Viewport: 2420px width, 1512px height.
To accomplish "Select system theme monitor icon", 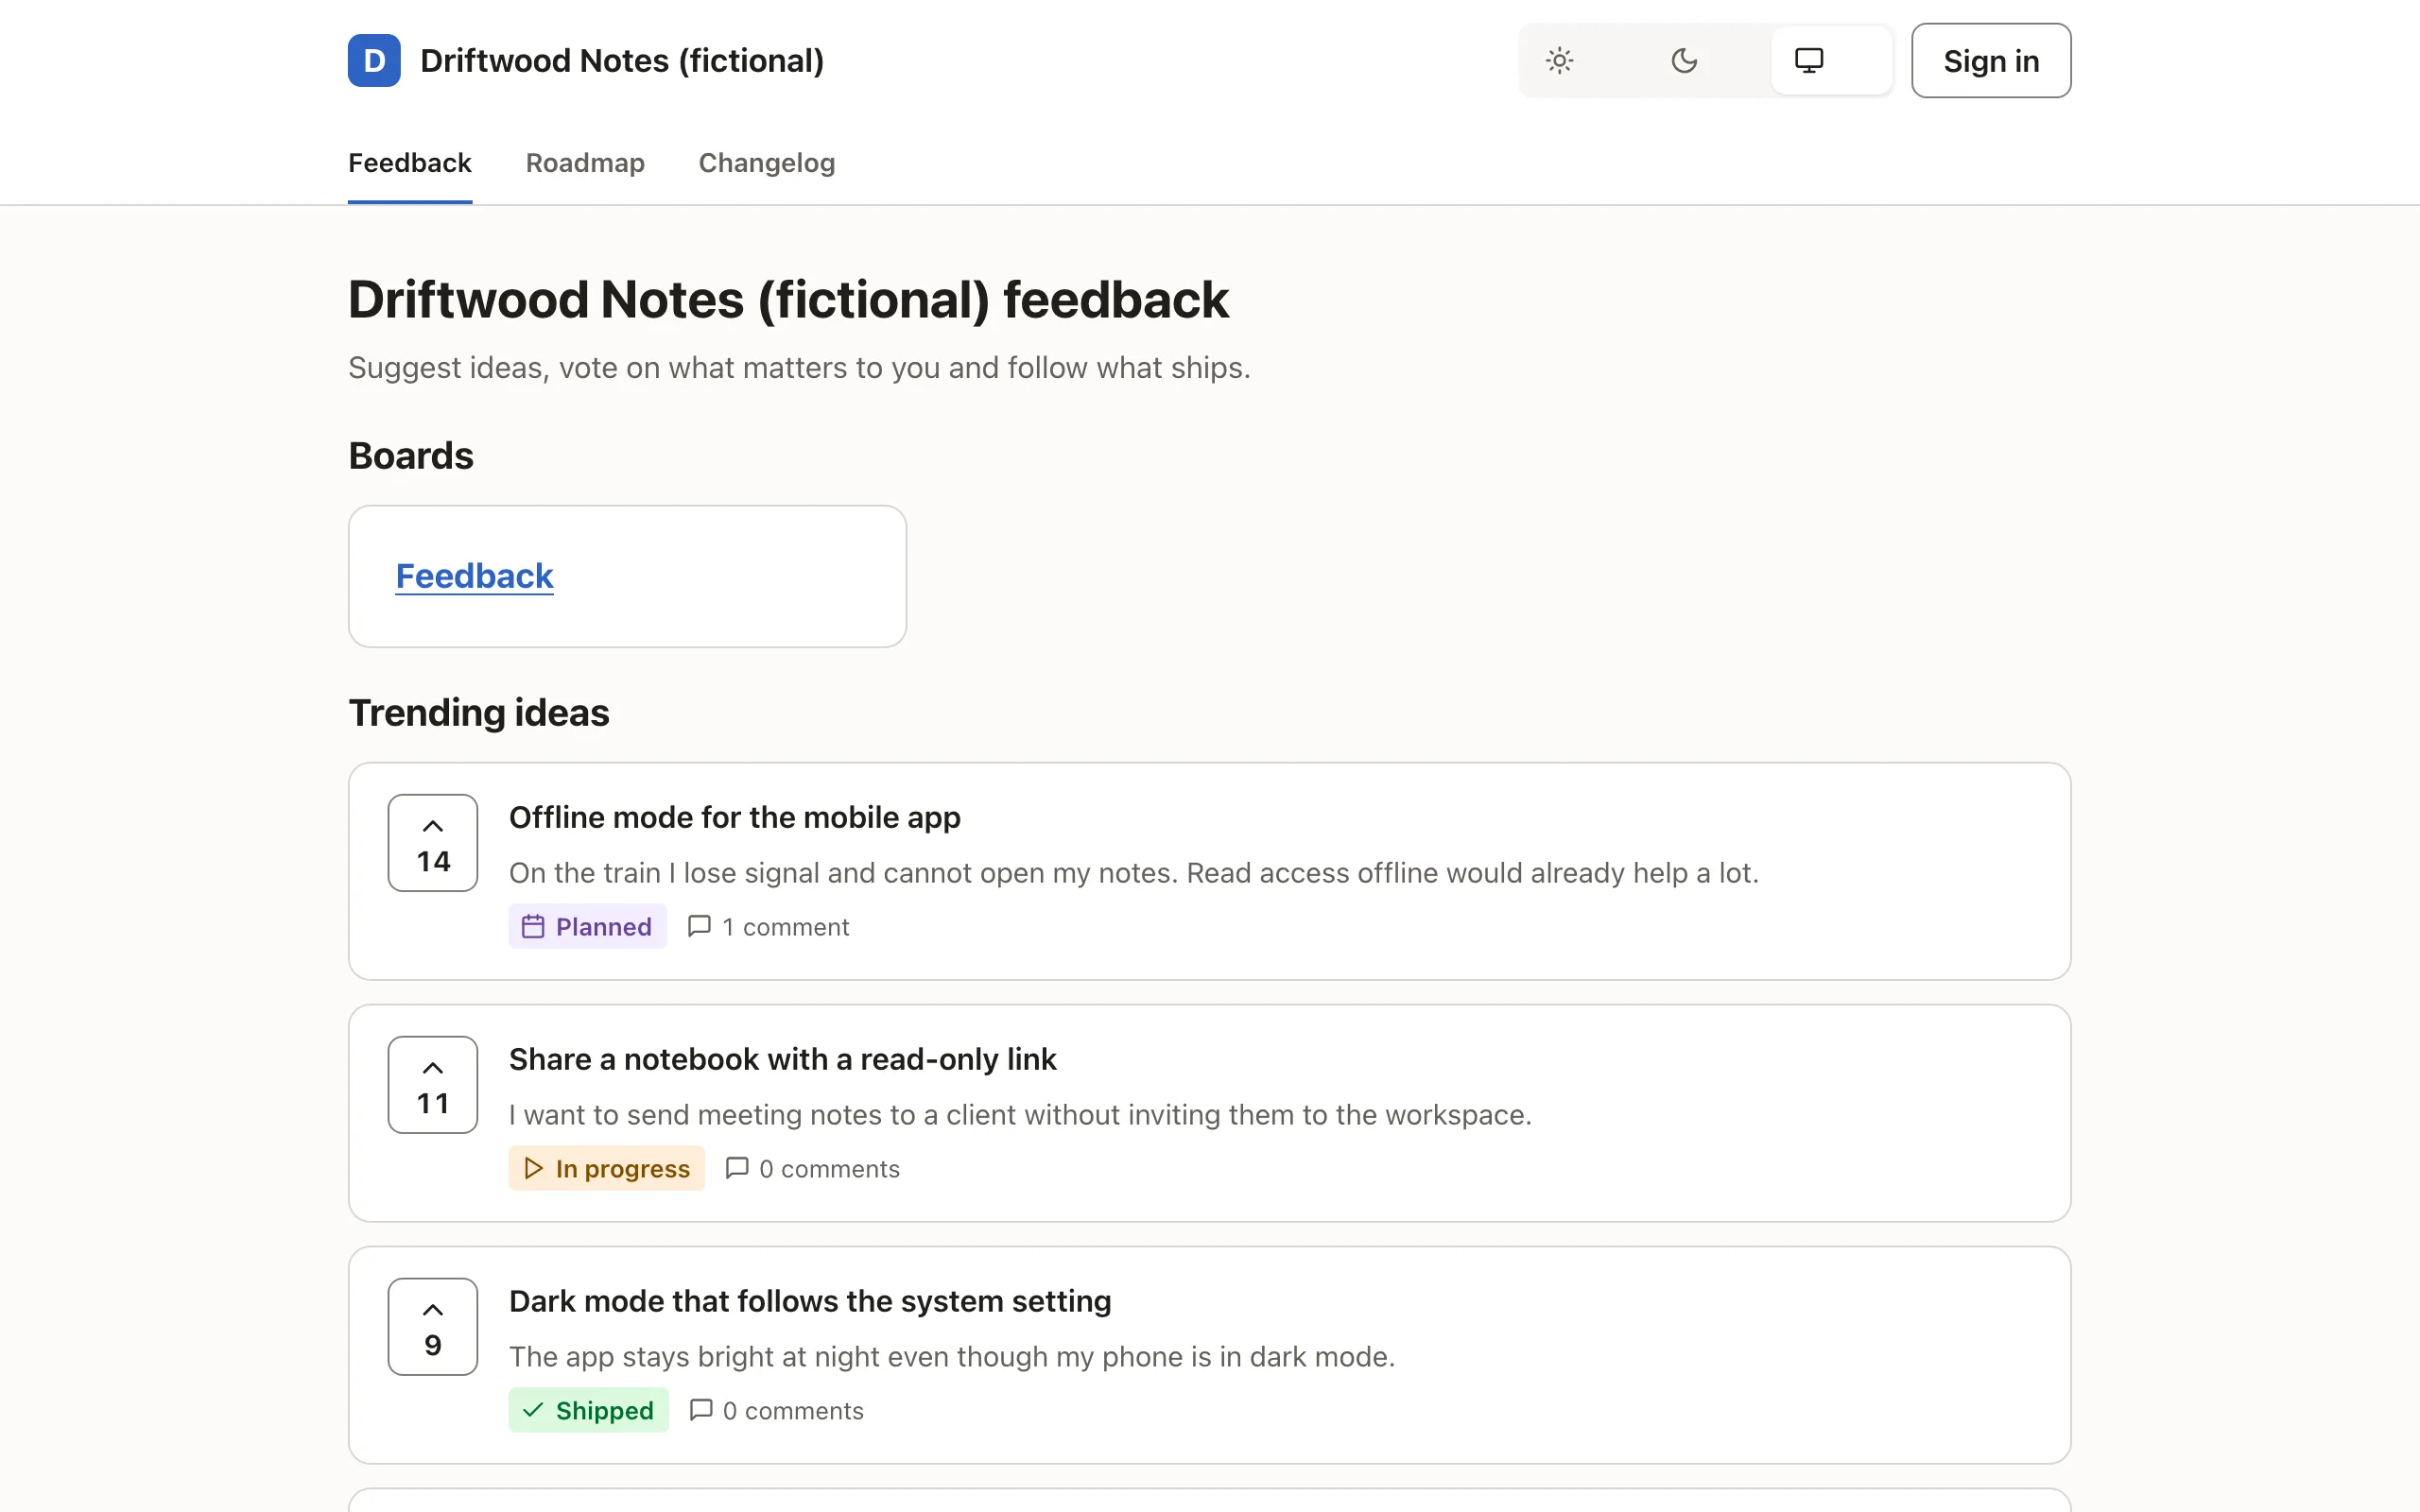I will coord(1809,61).
